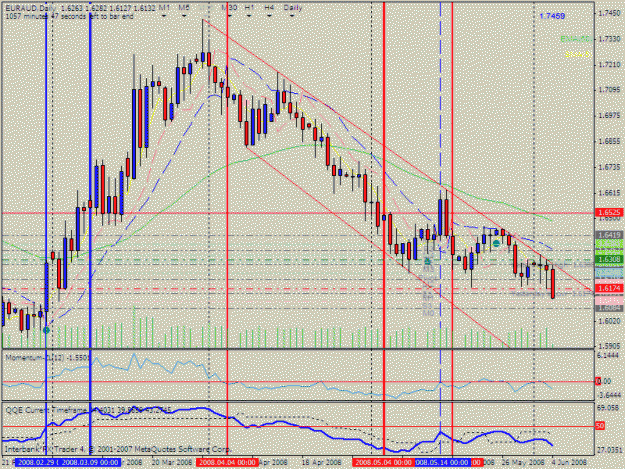The width and height of the screenshot is (625, 469).
Task: Click the arrow under Daily
Action: 292,16
